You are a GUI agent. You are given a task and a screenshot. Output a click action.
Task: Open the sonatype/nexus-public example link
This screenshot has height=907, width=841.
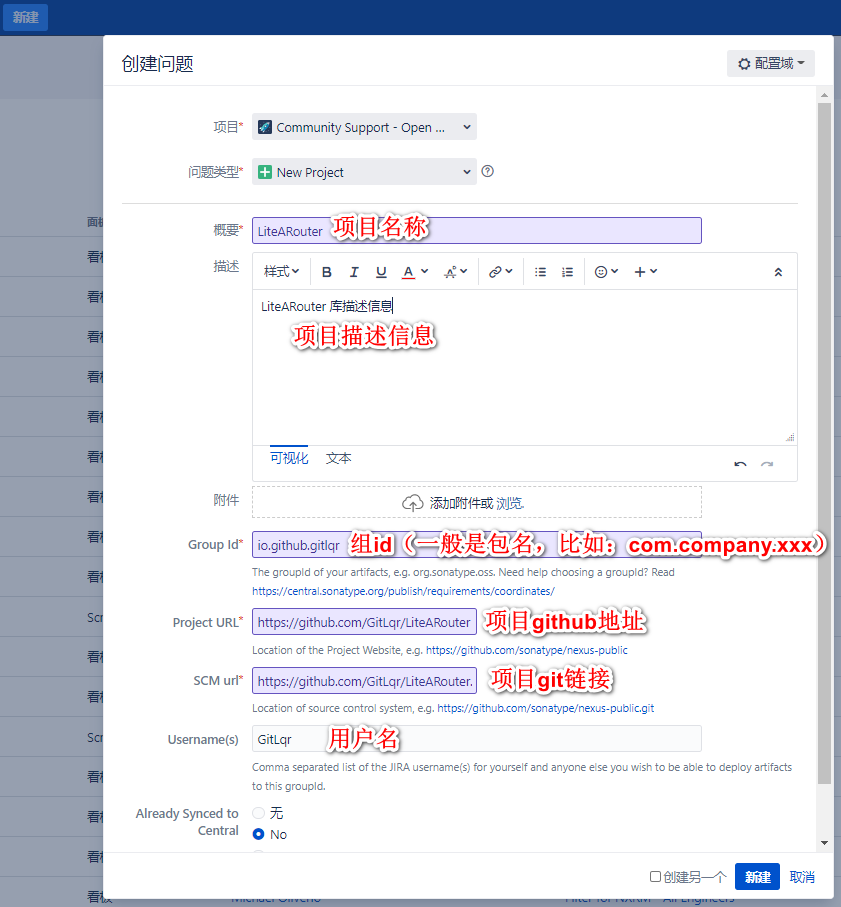[526, 650]
